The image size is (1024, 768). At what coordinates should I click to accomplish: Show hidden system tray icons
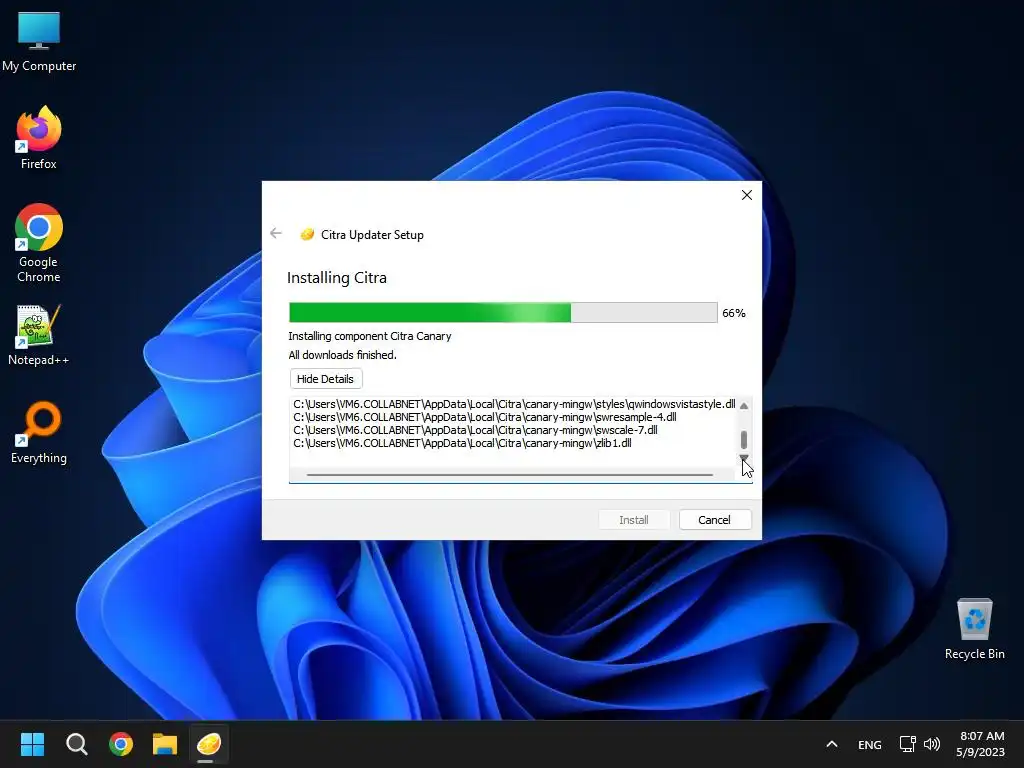(831, 744)
